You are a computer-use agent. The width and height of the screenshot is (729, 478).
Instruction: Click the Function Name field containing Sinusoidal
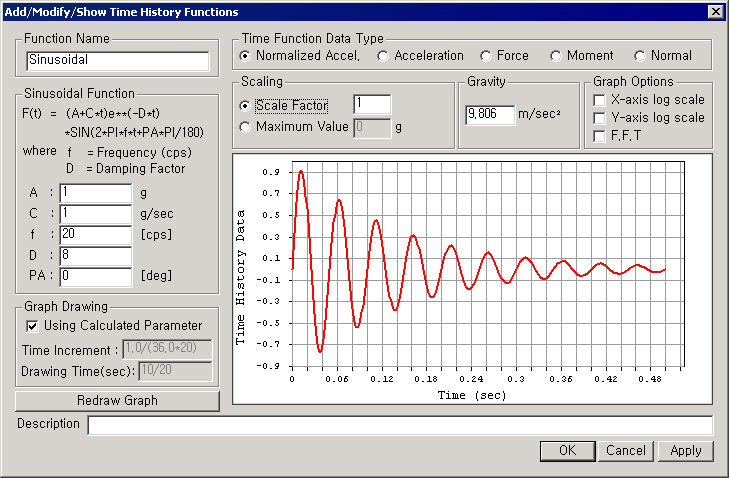tap(118, 60)
